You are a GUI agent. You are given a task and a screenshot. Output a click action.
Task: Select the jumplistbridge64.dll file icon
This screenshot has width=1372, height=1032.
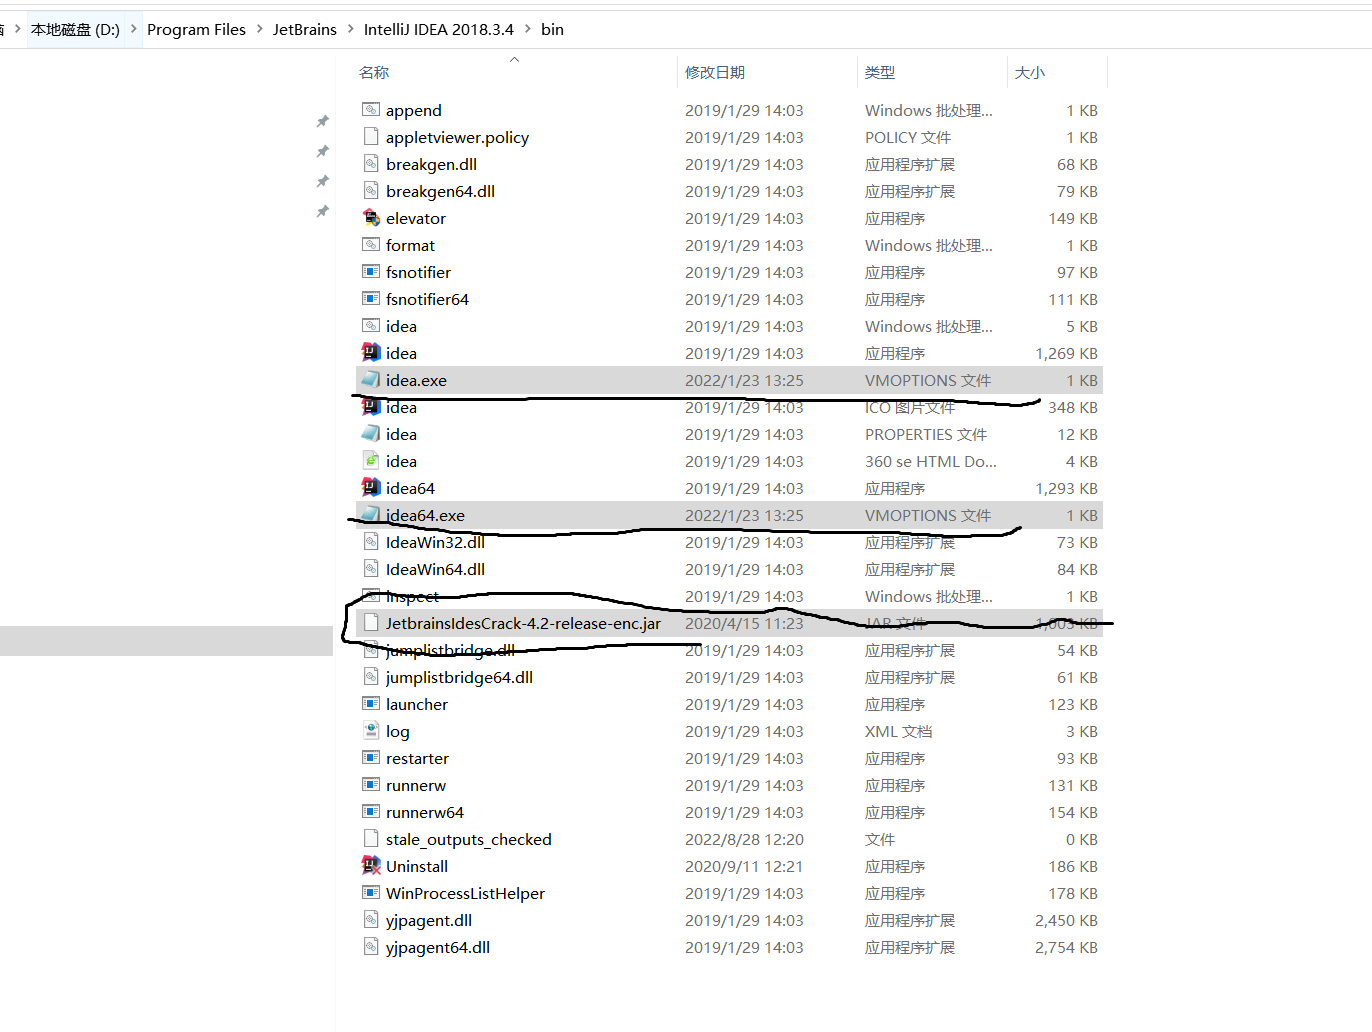coord(371,677)
